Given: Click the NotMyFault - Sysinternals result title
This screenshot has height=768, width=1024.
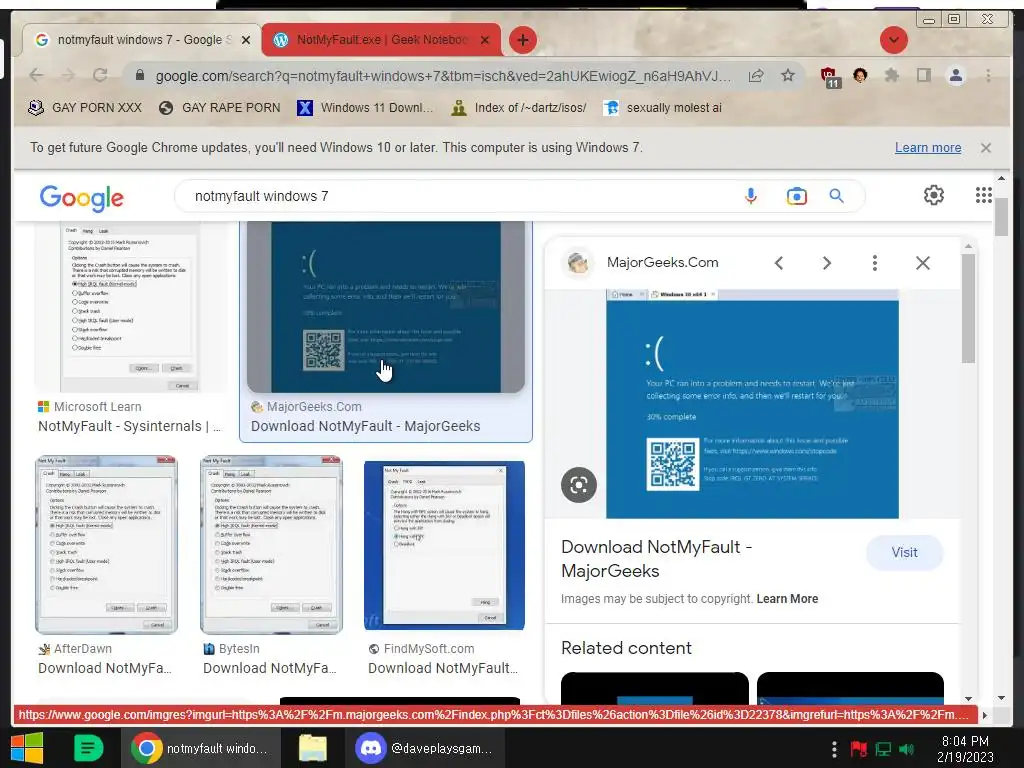Looking at the screenshot, I should (x=129, y=426).
